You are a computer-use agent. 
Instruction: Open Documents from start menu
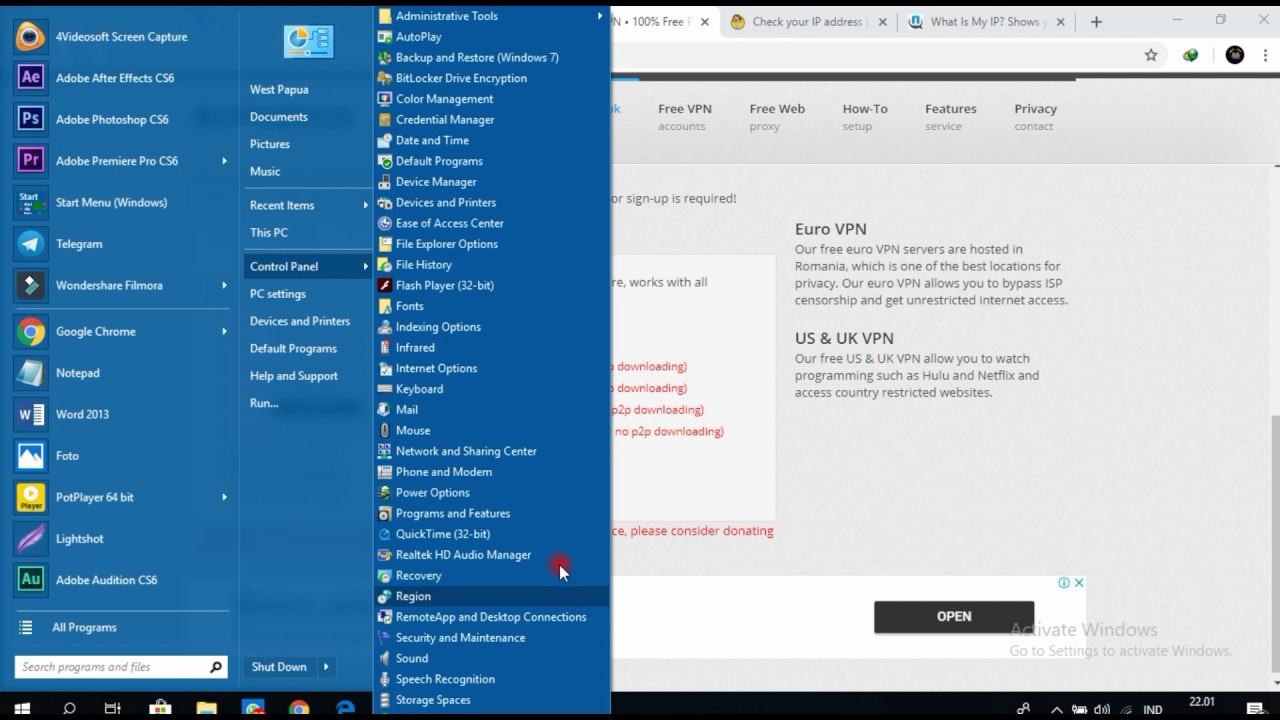pos(278,117)
